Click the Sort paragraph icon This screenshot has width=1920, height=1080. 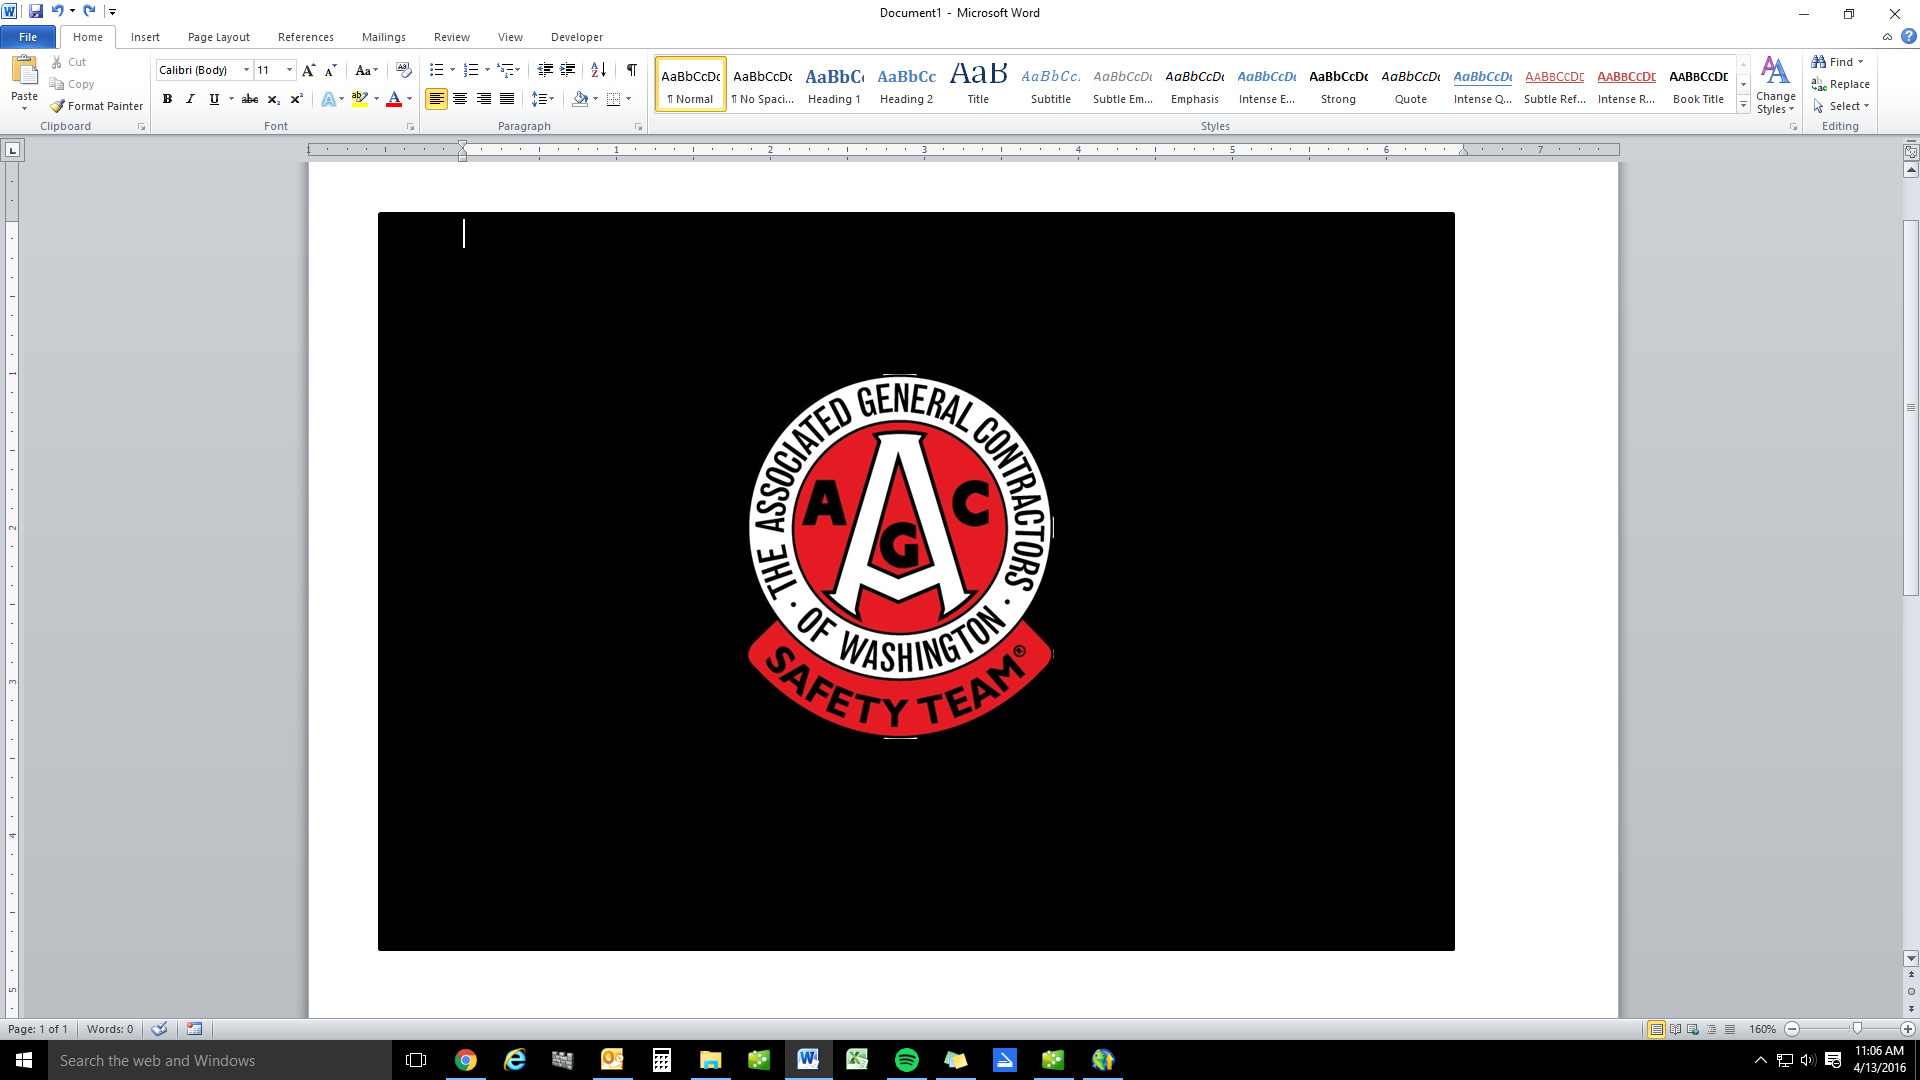click(x=598, y=70)
